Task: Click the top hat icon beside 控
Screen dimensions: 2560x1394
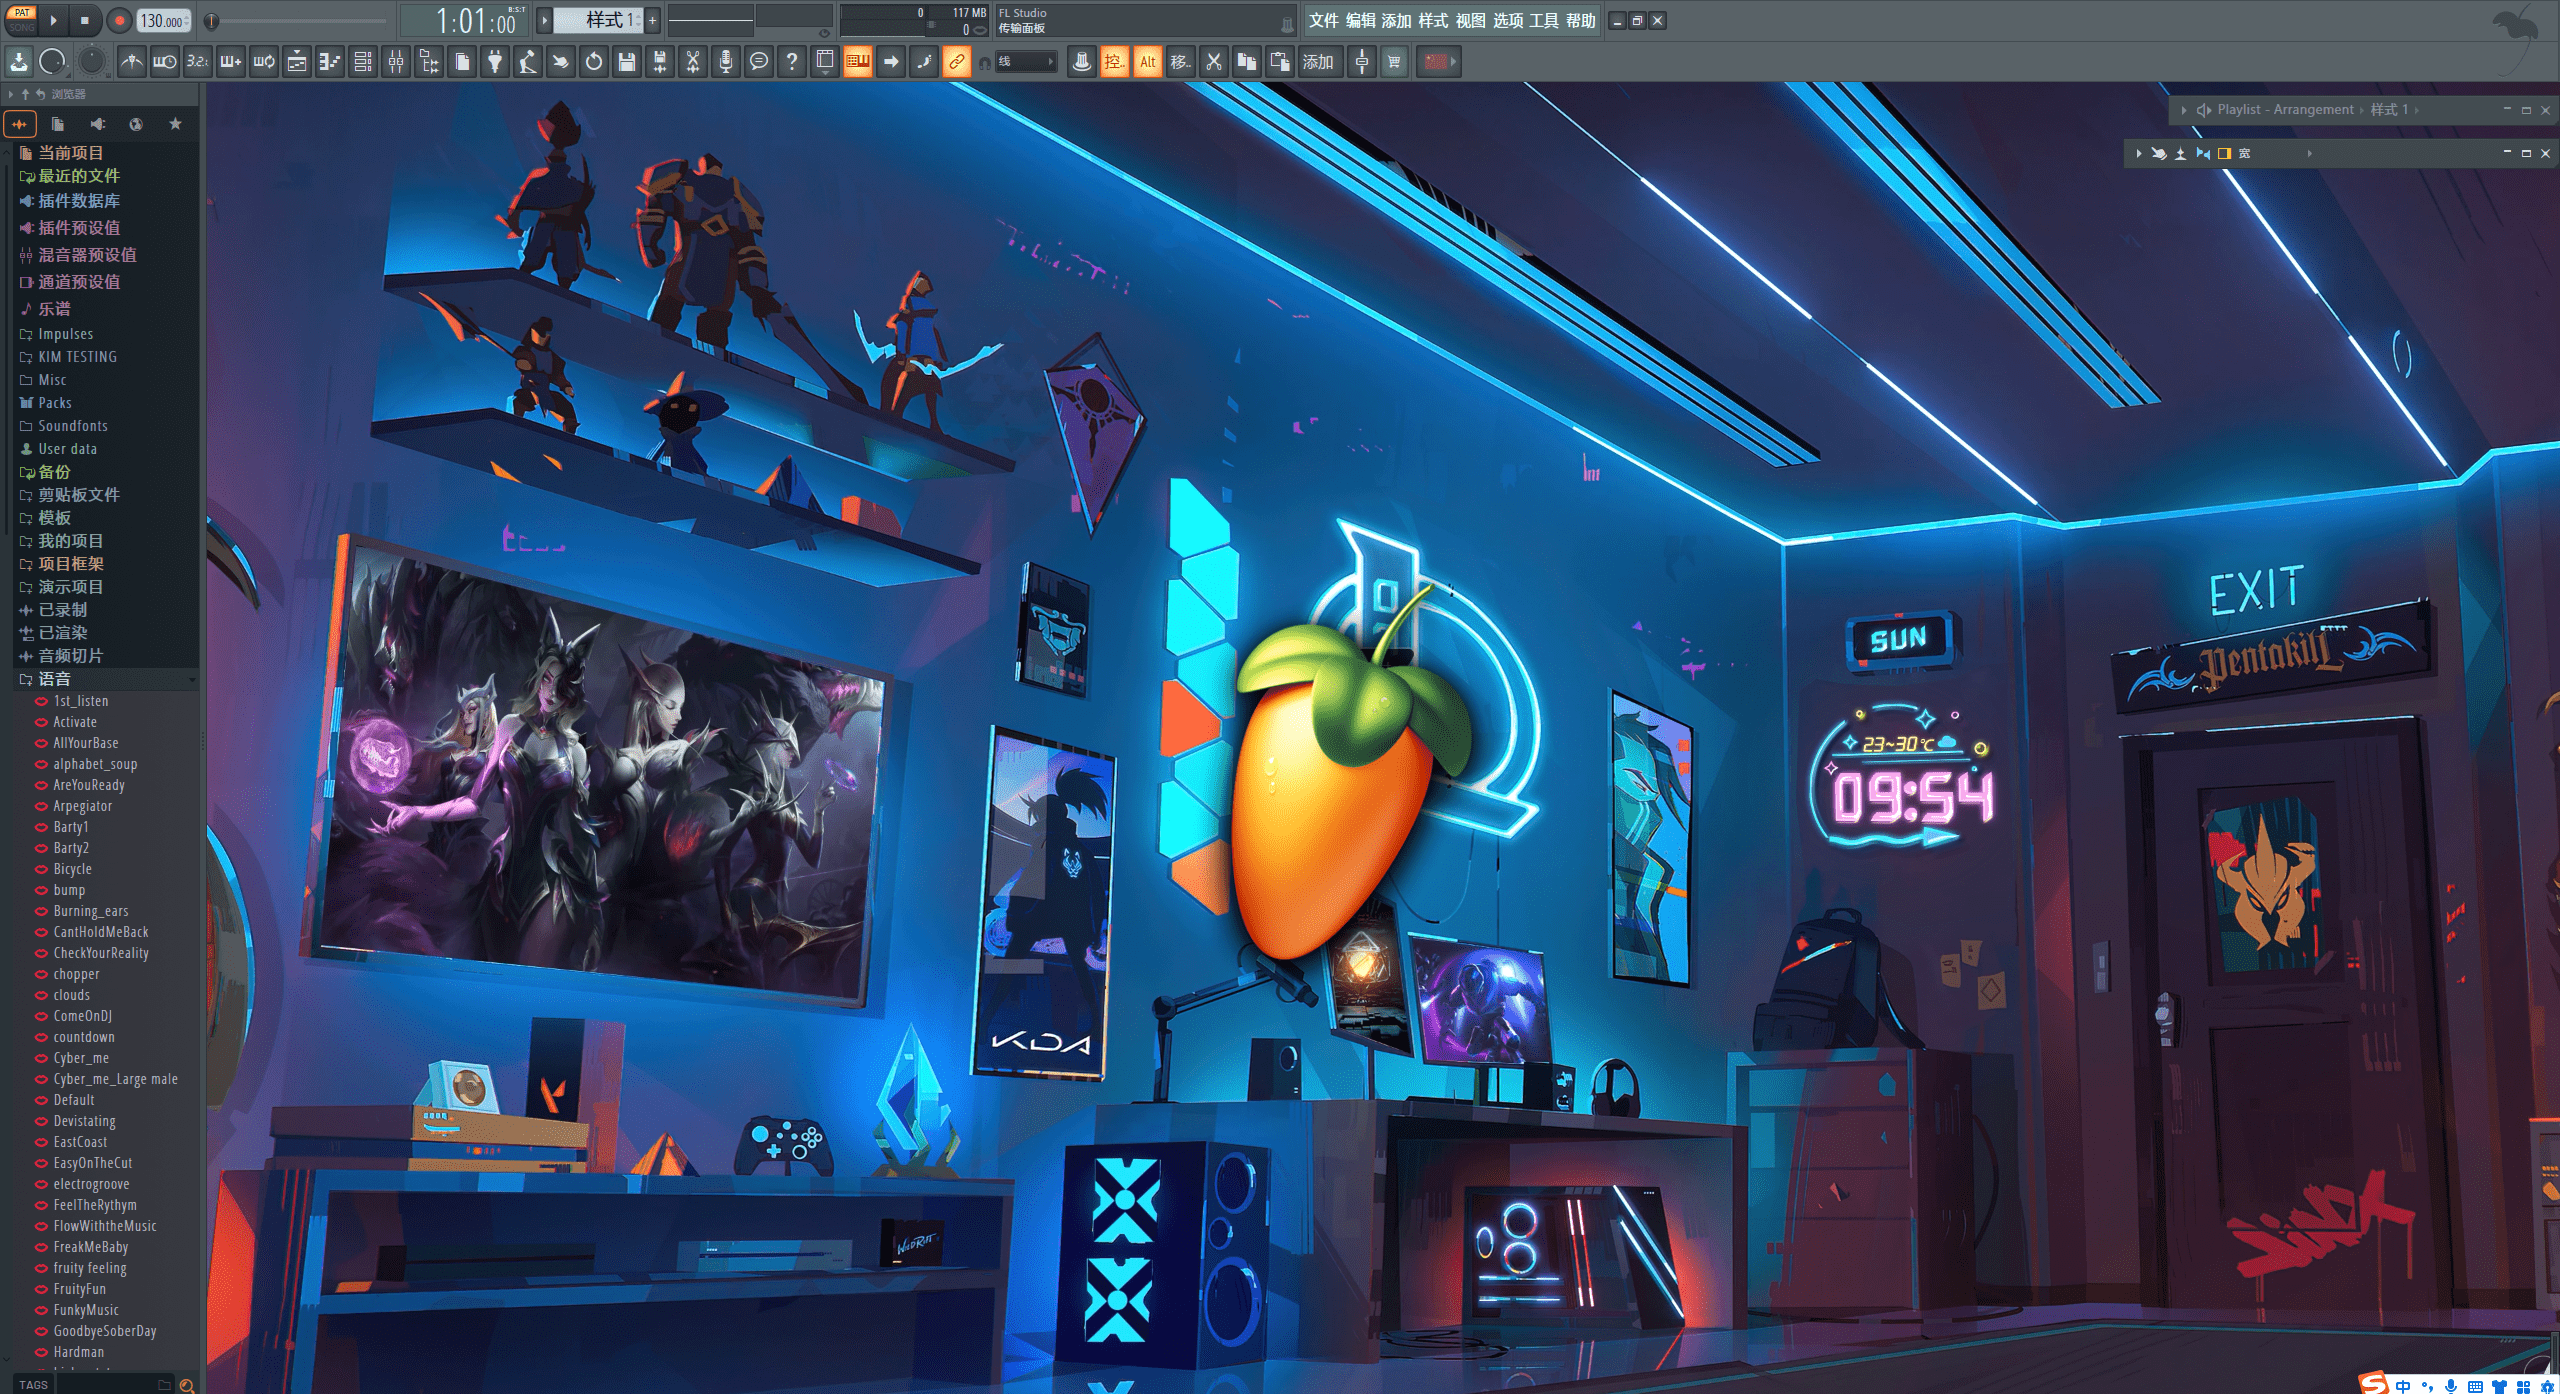Action: pyautogui.click(x=1081, y=62)
